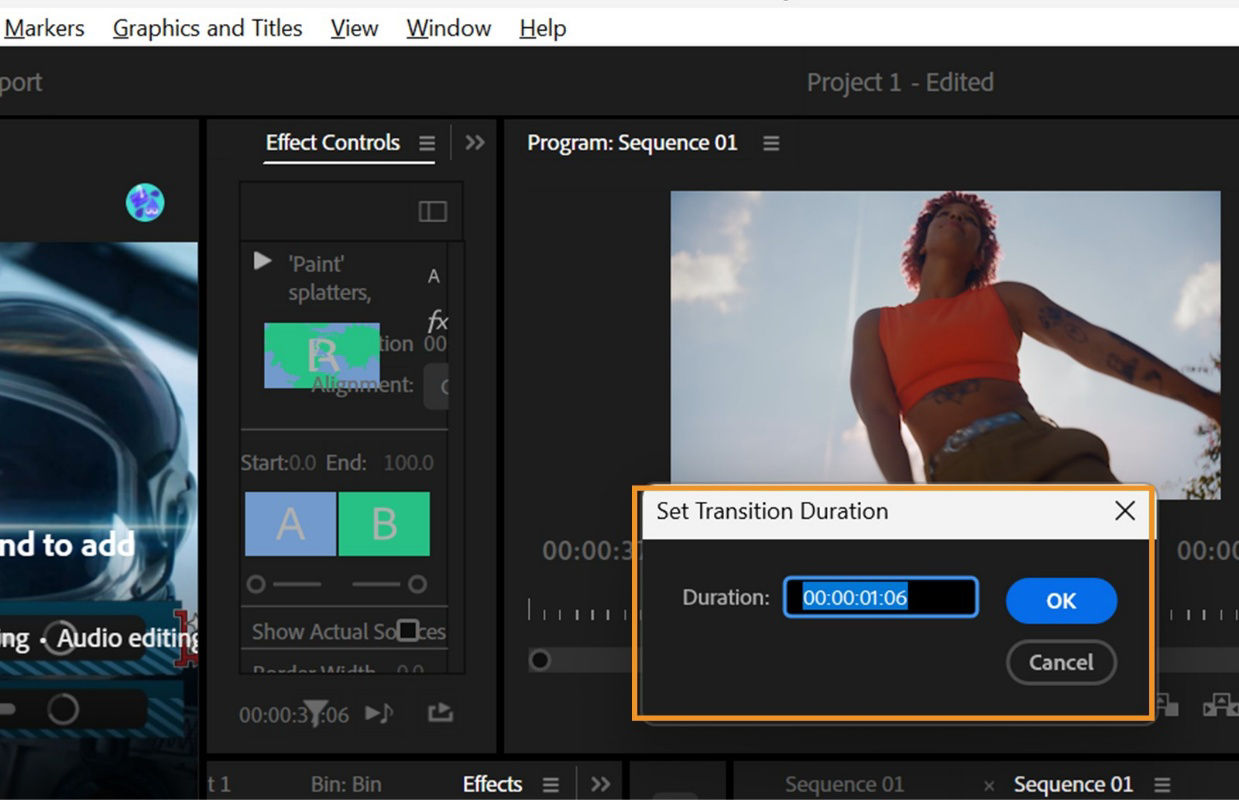Expand hidden panels with the chevron beside Effect Controls

pyautogui.click(x=475, y=142)
